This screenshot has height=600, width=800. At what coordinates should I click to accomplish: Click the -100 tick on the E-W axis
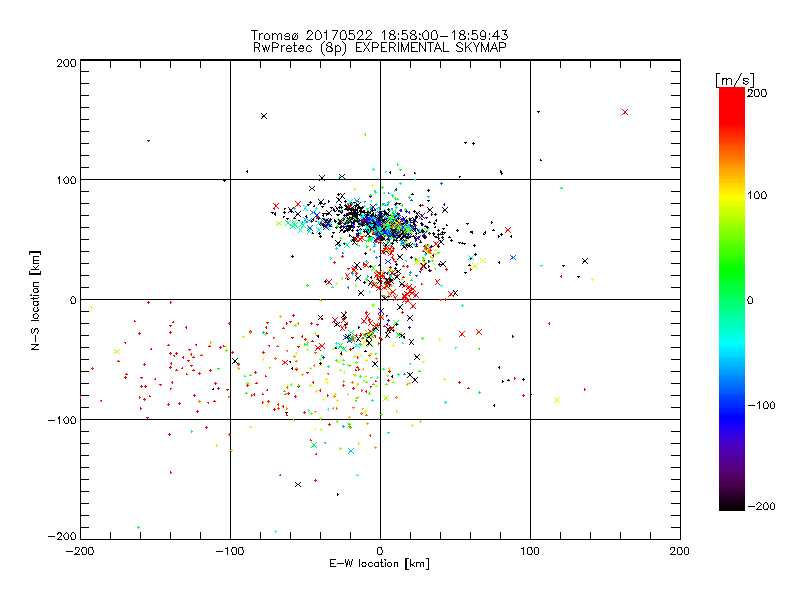coord(230,551)
